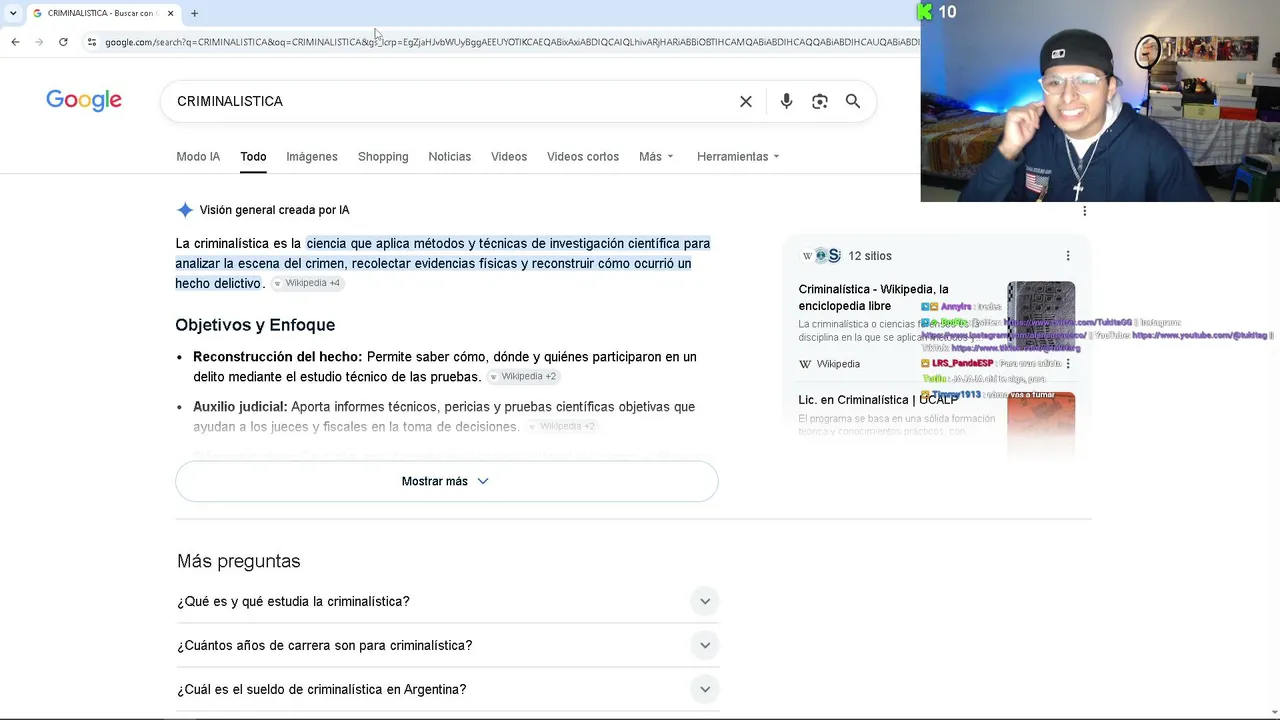Switch to the Modo IA tab
The width and height of the screenshot is (1280, 720).
(x=198, y=157)
